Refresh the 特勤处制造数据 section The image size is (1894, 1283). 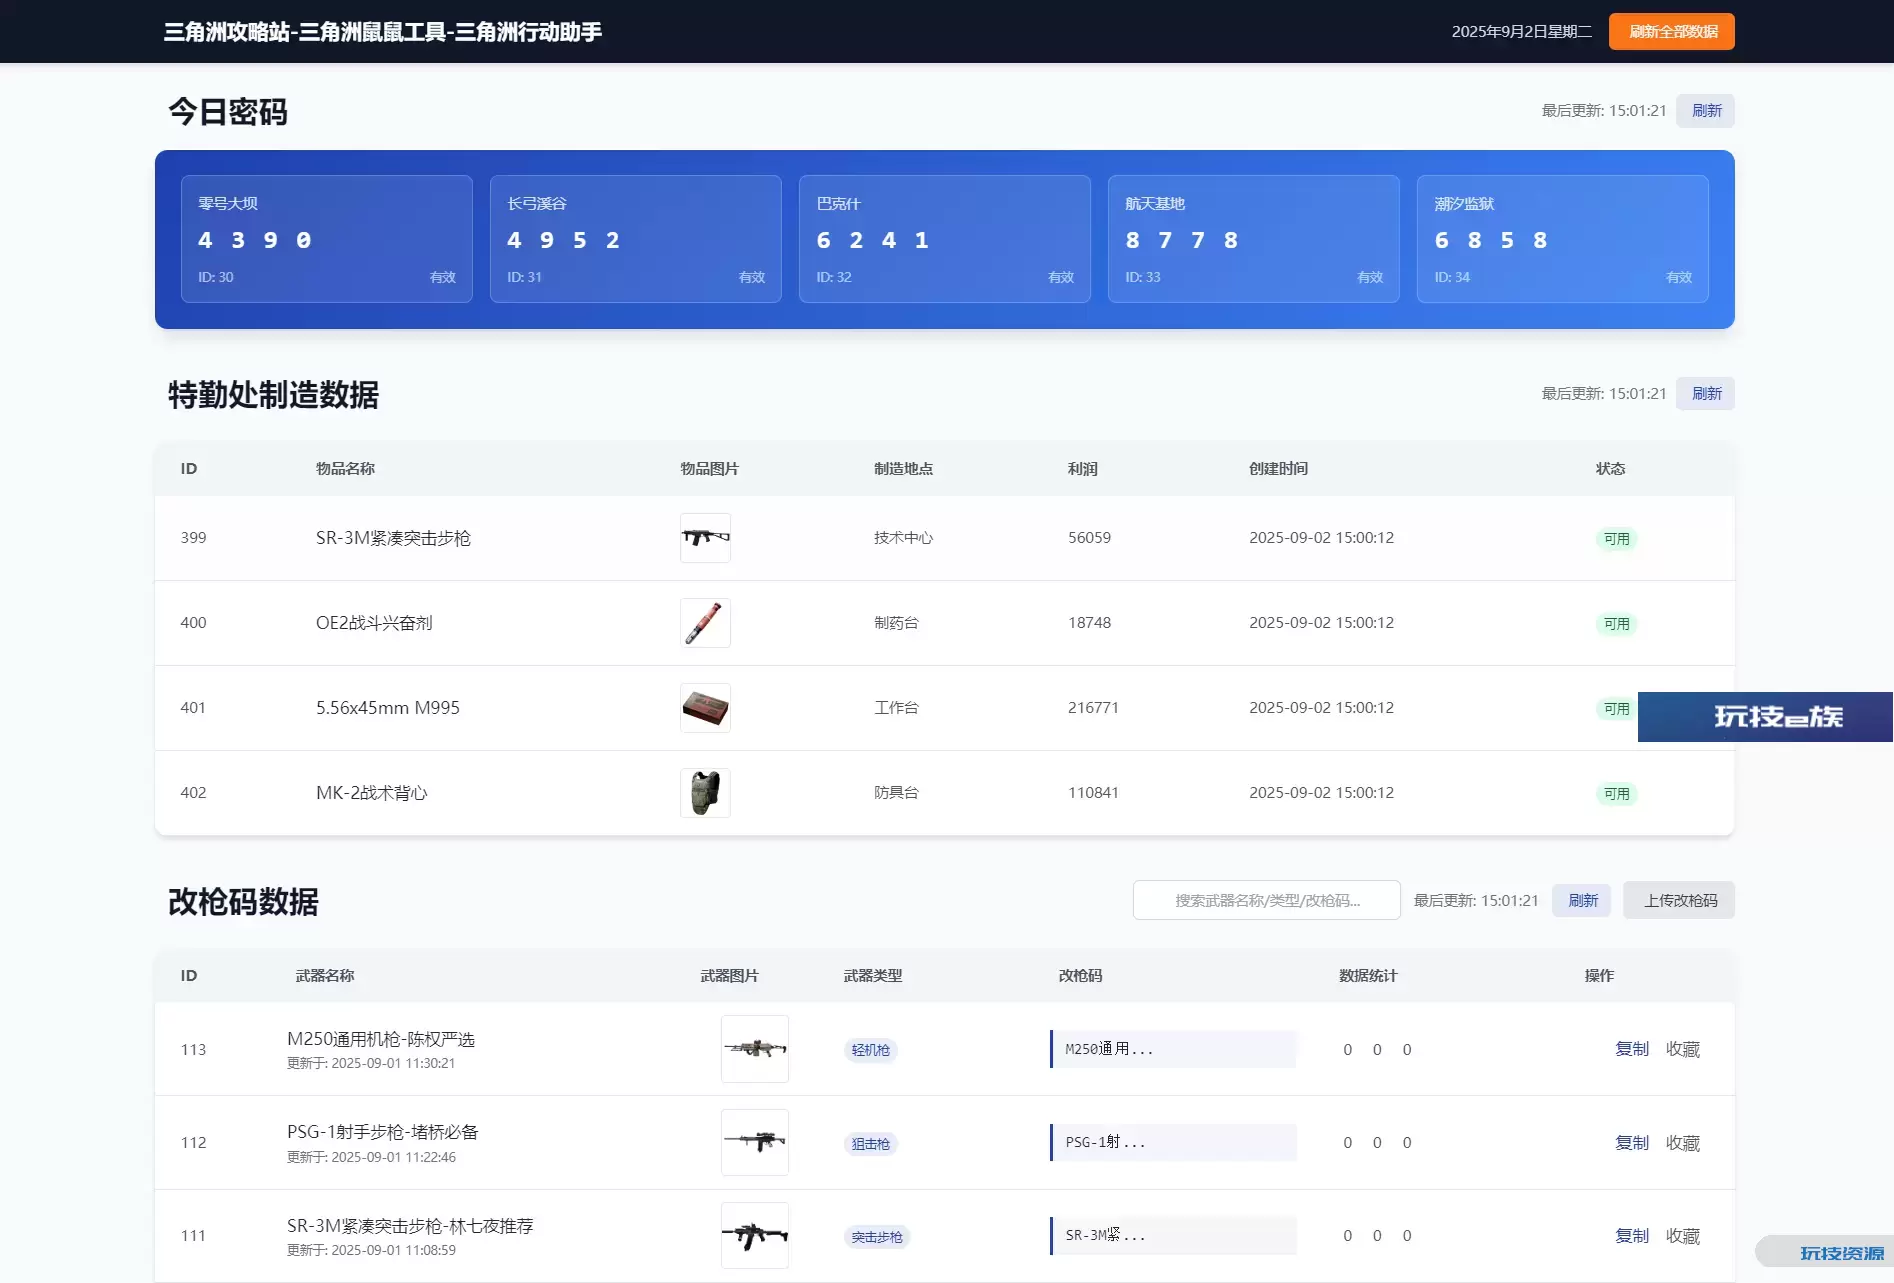pyautogui.click(x=1706, y=394)
